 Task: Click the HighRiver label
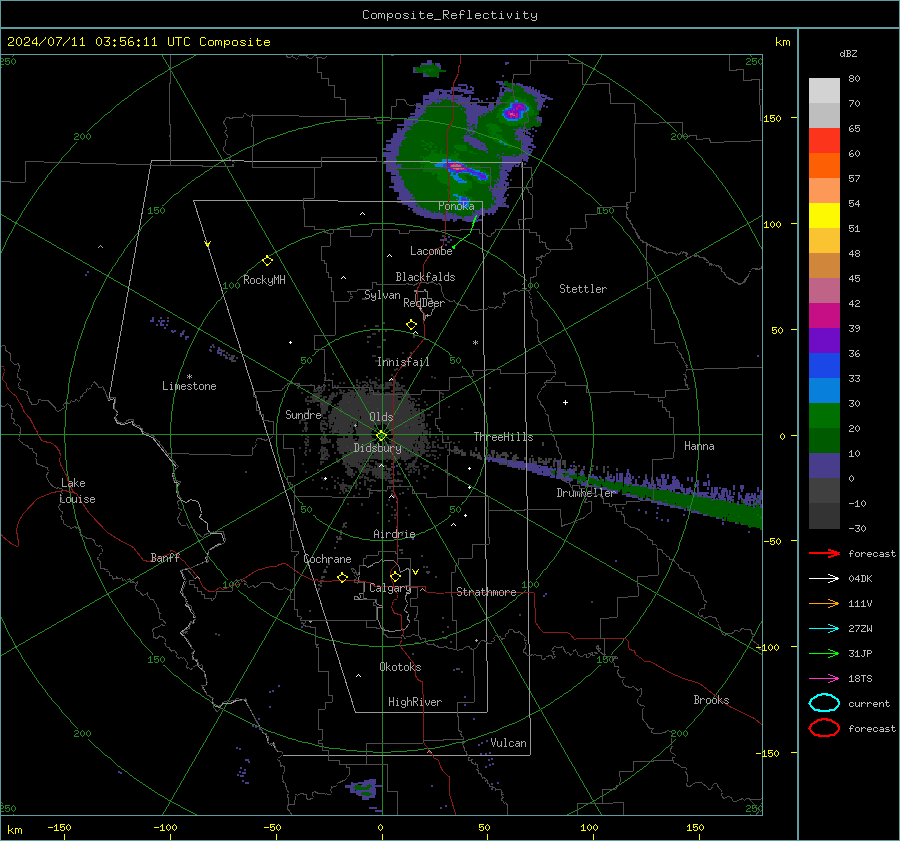415,702
